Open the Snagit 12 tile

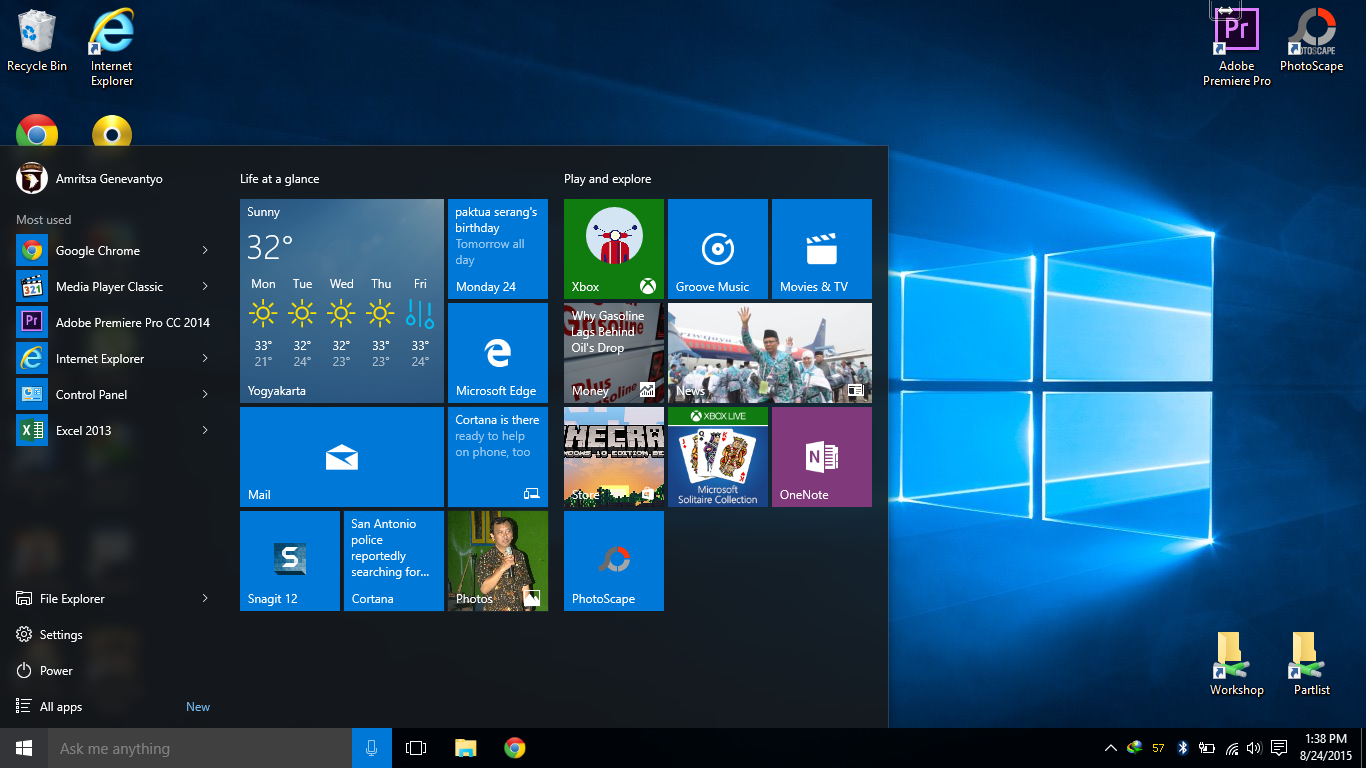289,560
